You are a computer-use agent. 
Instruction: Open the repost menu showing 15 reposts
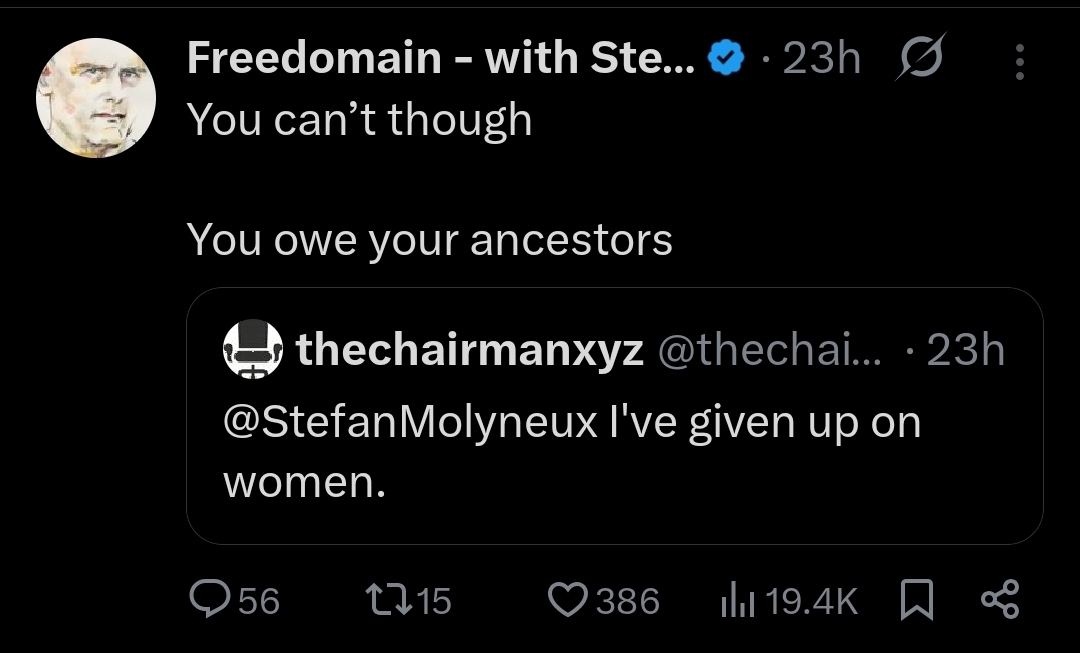[382, 600]
